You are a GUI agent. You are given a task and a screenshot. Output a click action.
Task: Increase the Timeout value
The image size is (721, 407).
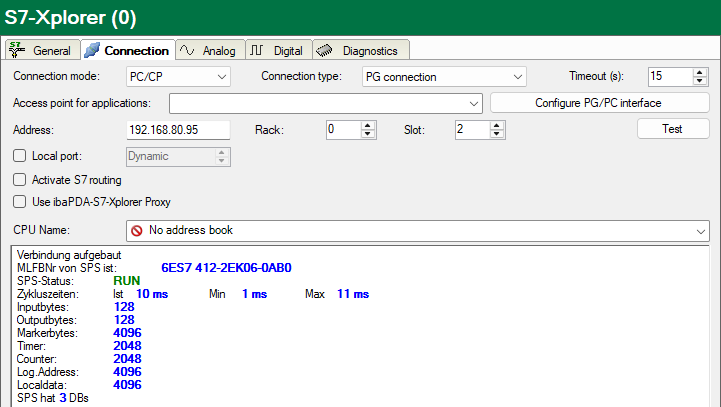click(x=699, y=72)
